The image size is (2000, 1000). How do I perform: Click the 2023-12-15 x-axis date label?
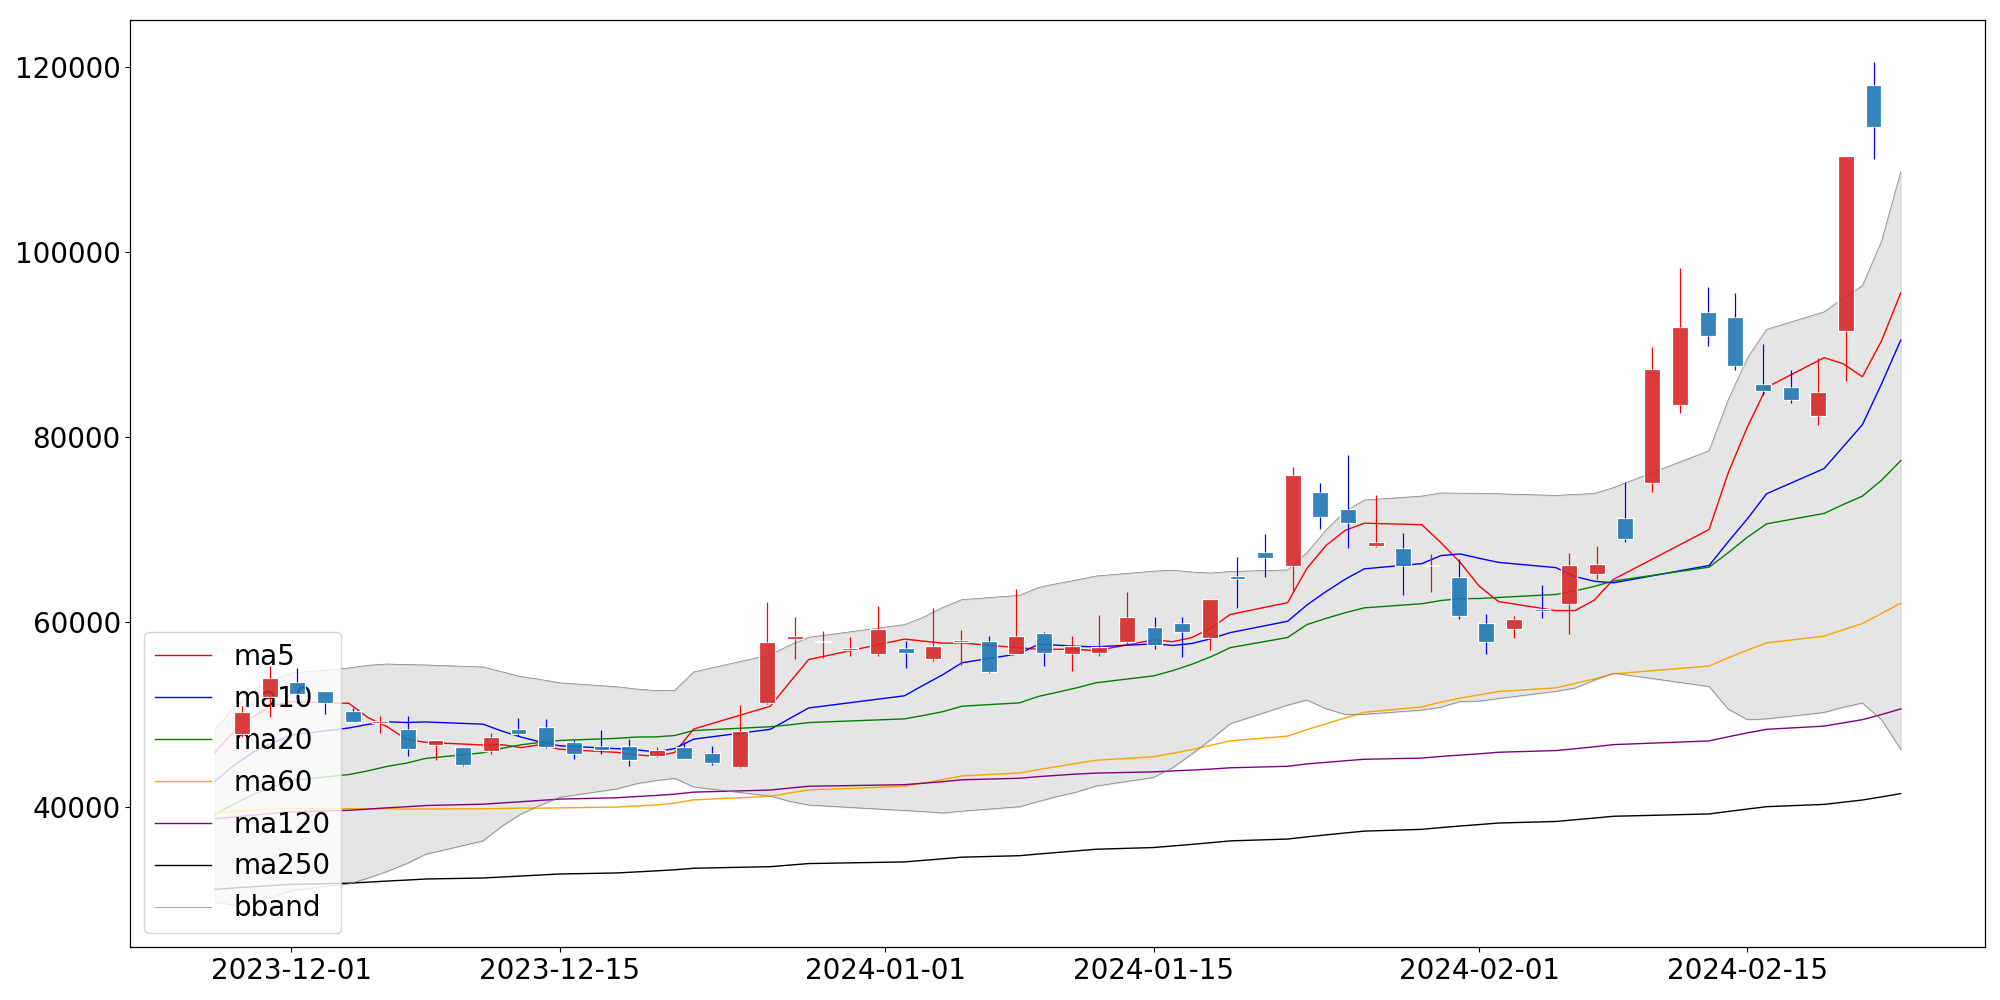[559, 970]
